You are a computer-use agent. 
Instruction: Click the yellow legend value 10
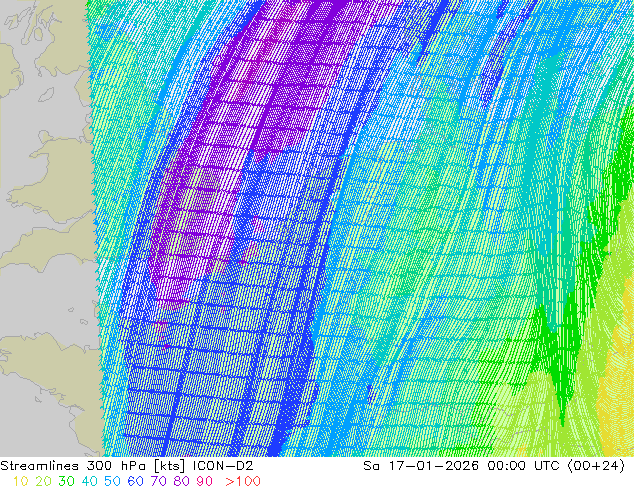[x=20, y=481]
